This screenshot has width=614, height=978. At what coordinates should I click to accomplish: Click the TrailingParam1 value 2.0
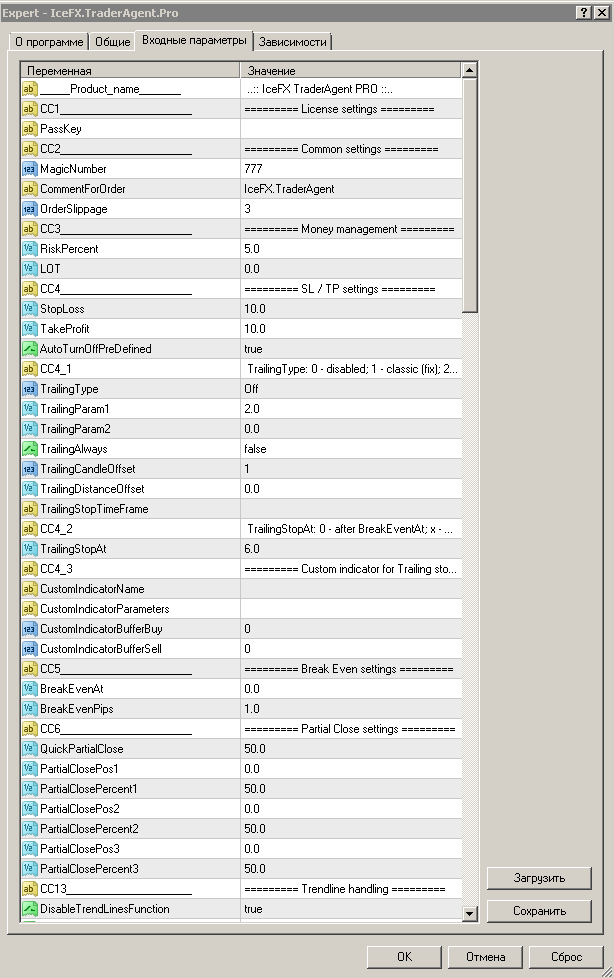tap(252, 409)
